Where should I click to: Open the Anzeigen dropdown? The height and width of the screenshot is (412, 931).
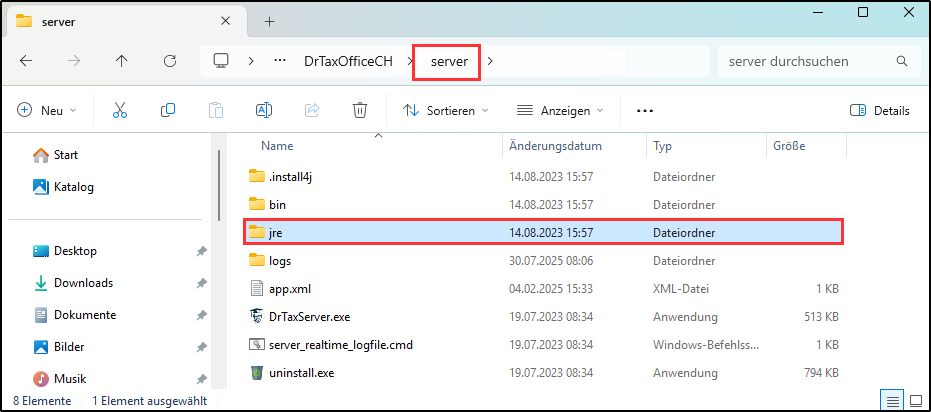pos(560,111)
